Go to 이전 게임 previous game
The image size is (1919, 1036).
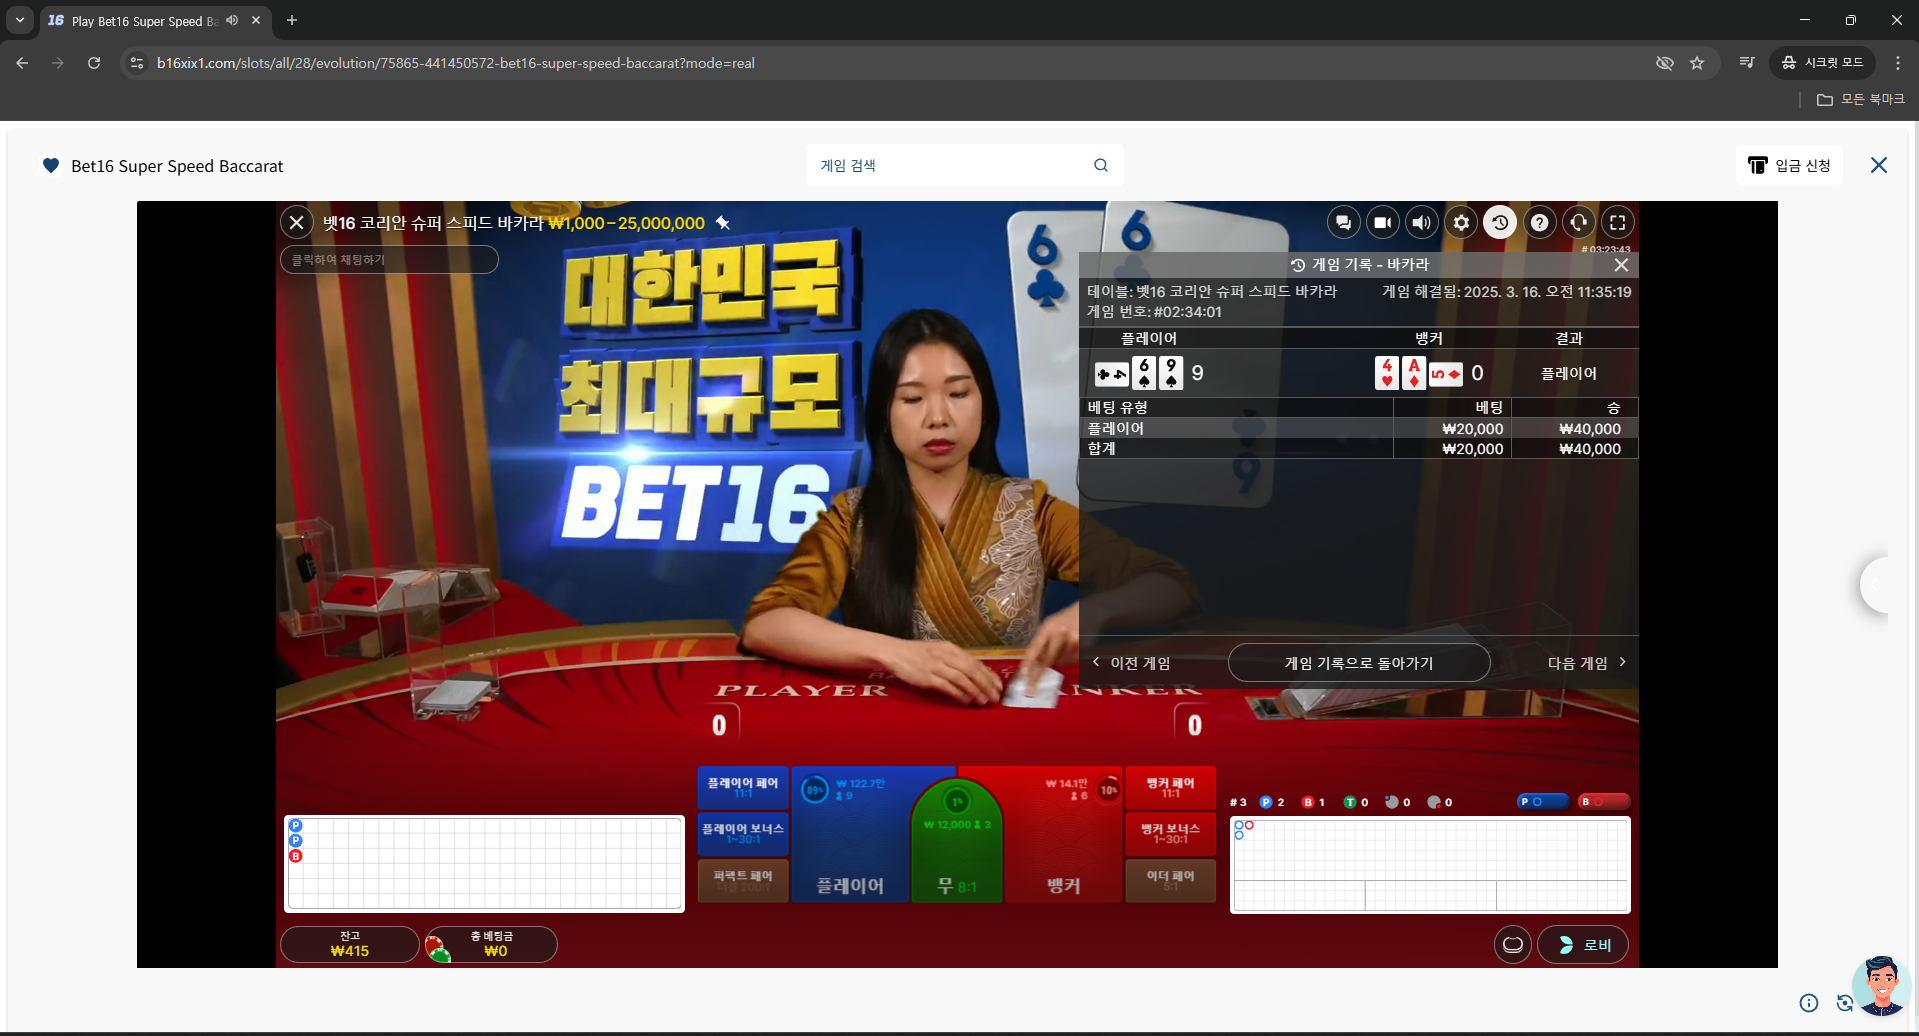(x=1131, y=663)
